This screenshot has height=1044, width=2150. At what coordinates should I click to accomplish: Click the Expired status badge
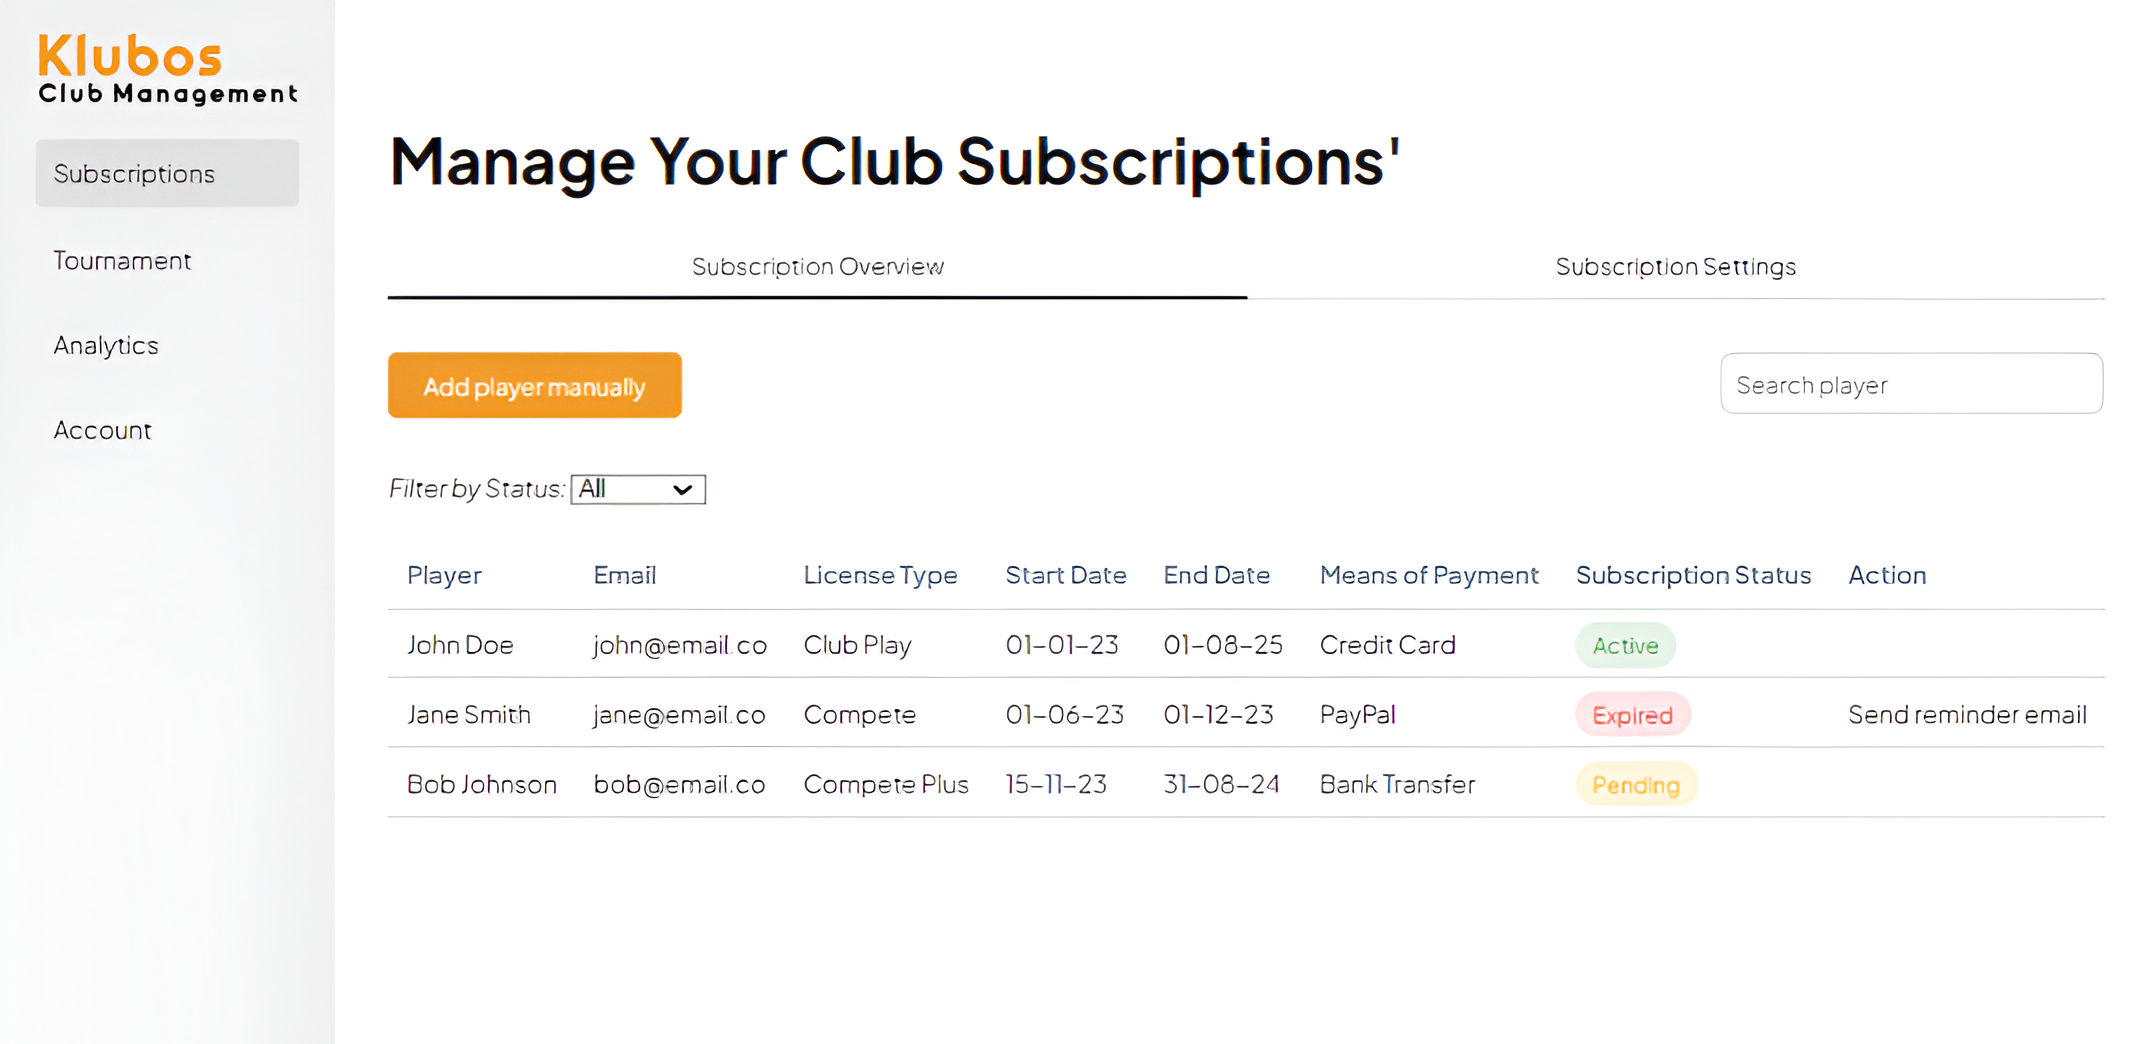pyautogui.click(x=1632, y=715)
